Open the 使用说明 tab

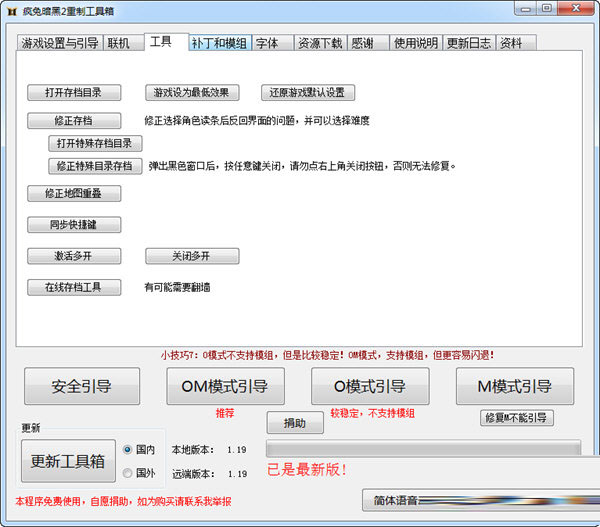click(416, 43)
